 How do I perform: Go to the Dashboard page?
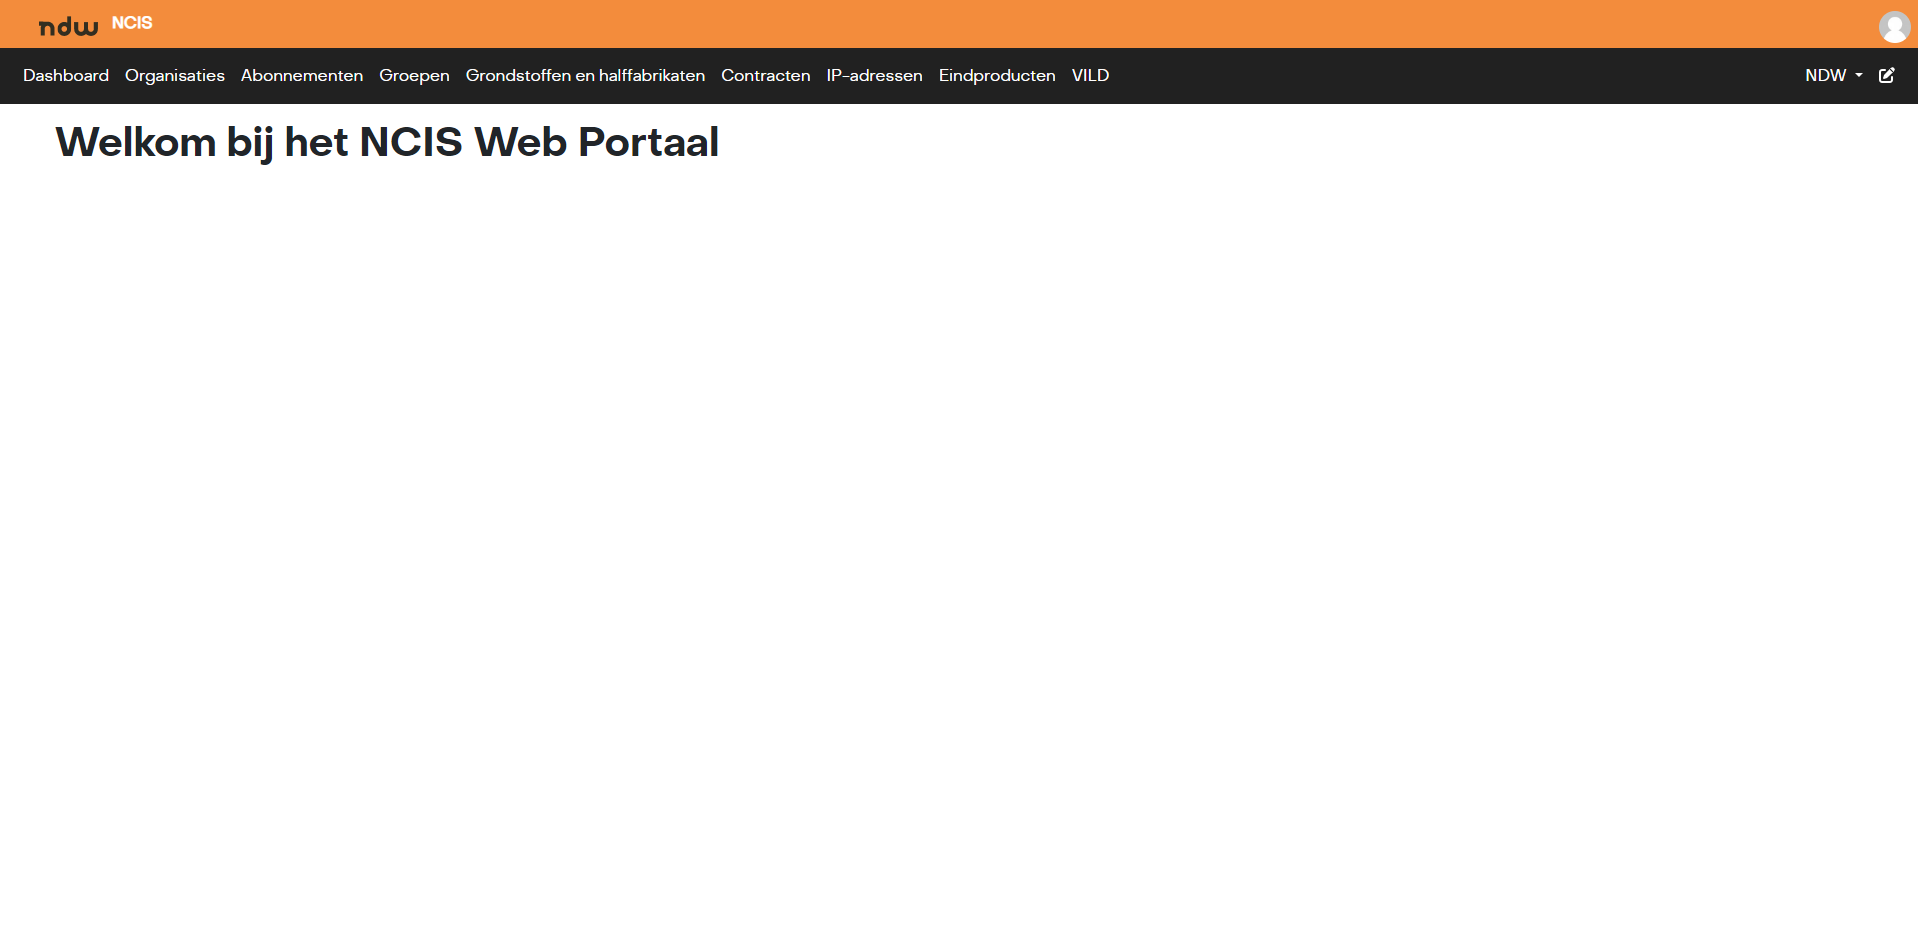click(x=66, y=75)
